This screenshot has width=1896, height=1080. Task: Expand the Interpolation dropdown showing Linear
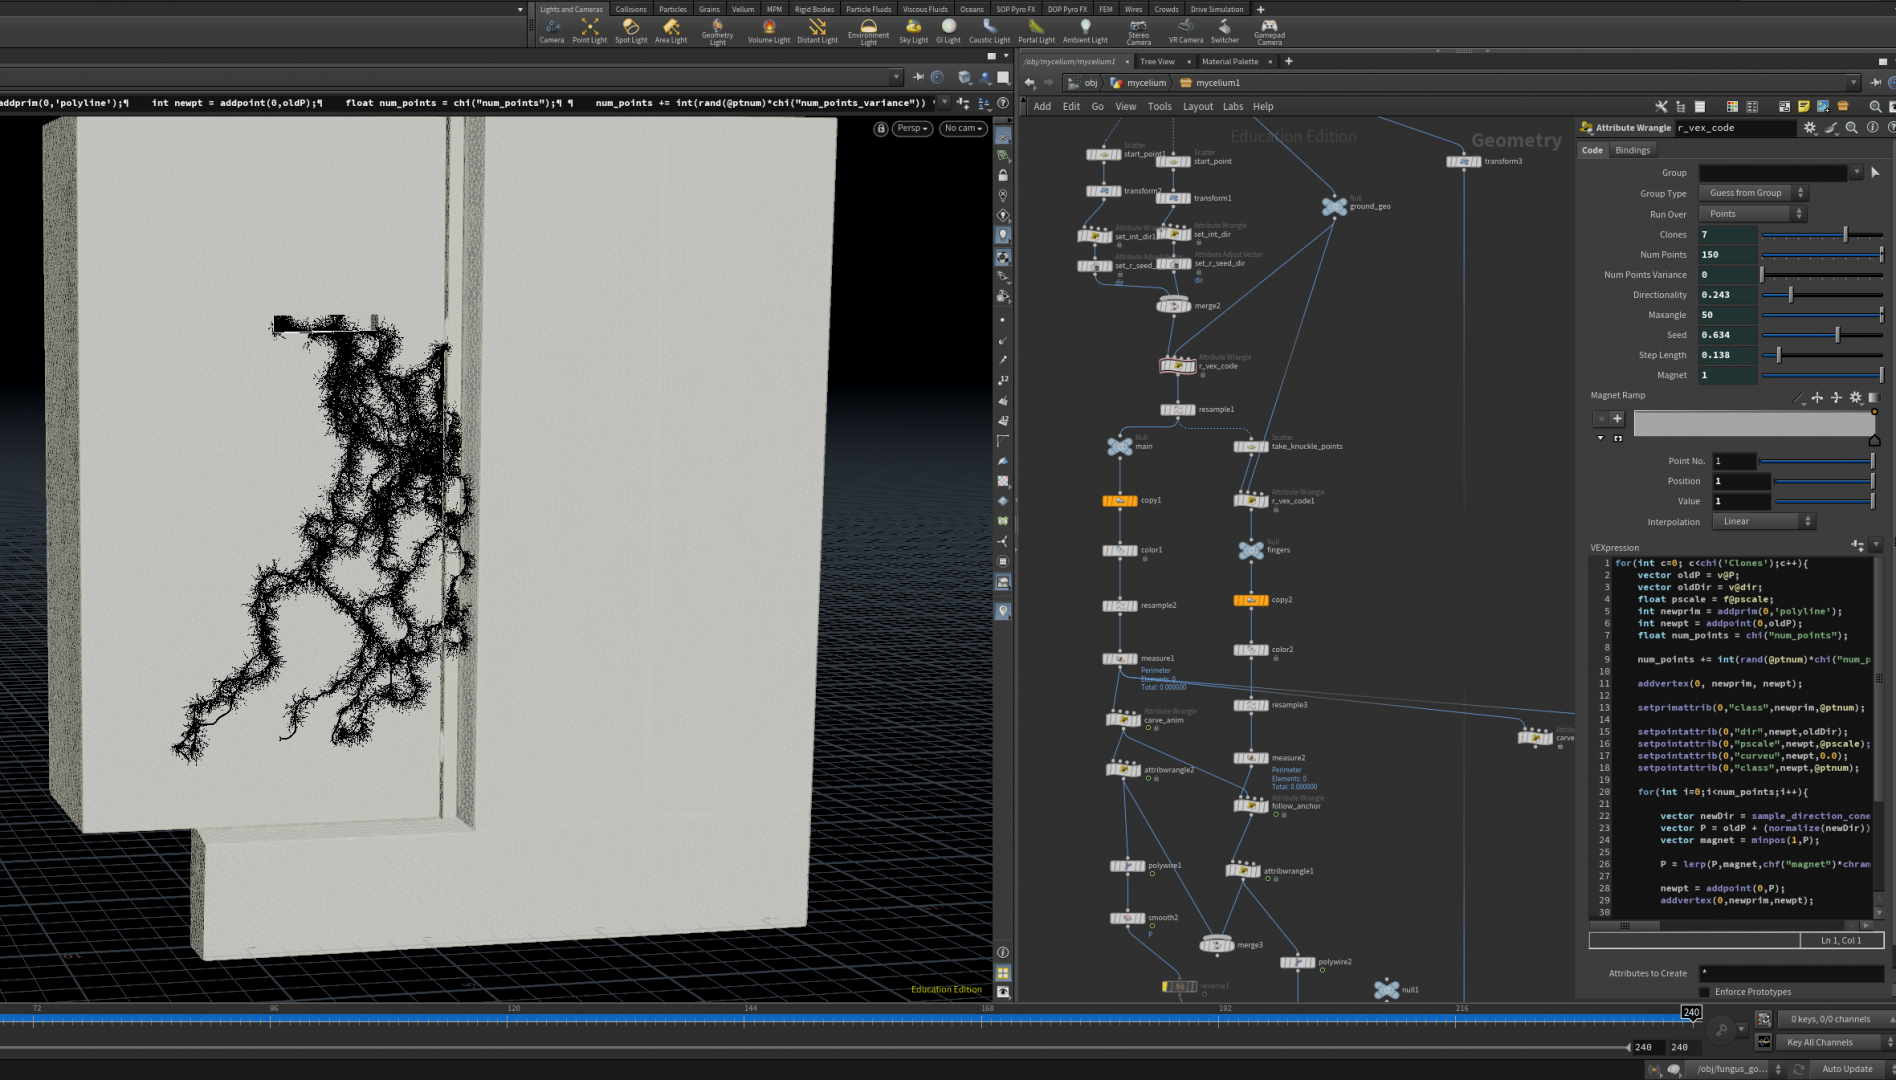[1762, 521]
